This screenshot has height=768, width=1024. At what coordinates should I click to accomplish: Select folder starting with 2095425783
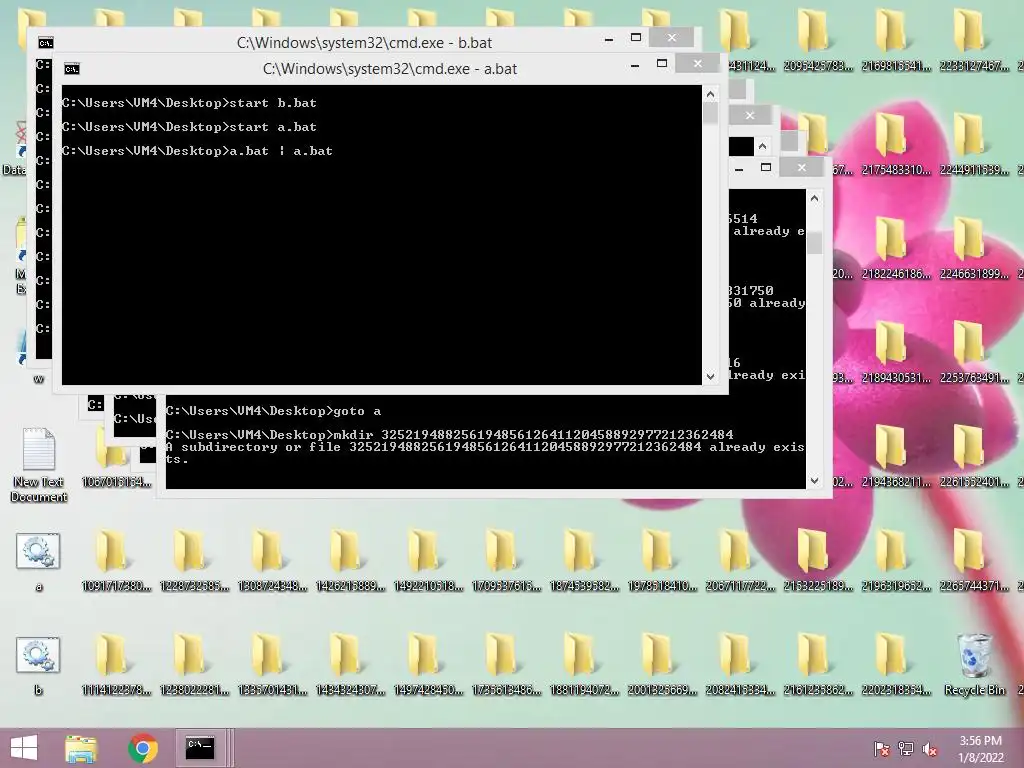pyautogui.click(x=818, y=40)
